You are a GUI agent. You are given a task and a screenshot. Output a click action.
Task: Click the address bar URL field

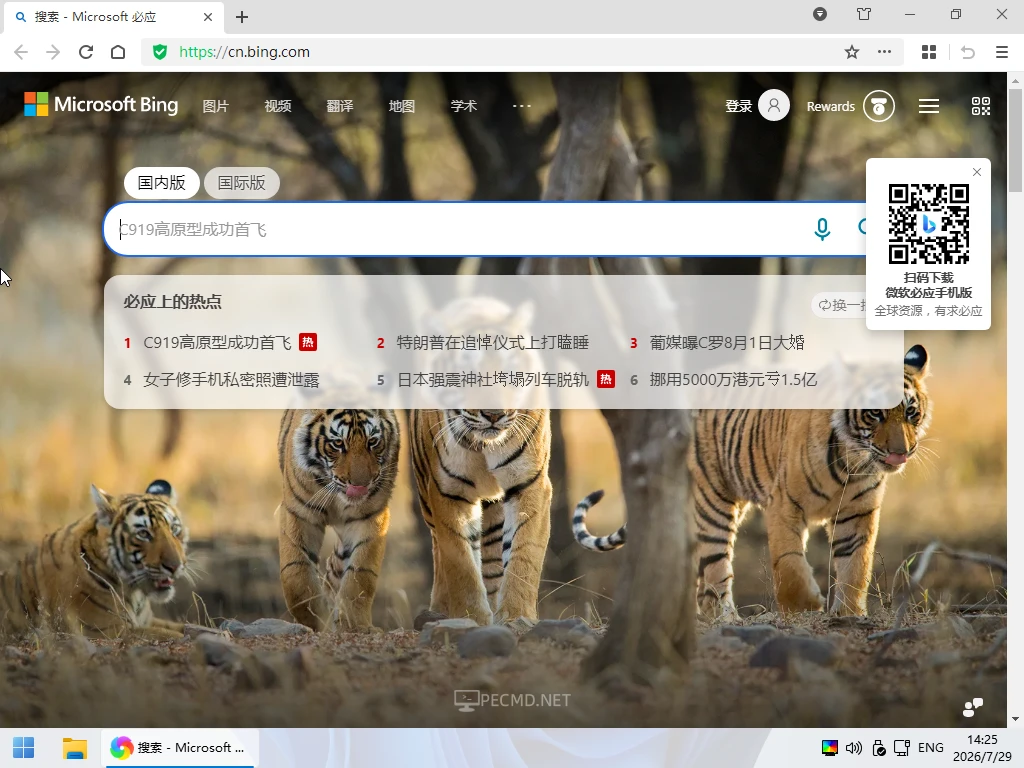click(x=490, y=52)
